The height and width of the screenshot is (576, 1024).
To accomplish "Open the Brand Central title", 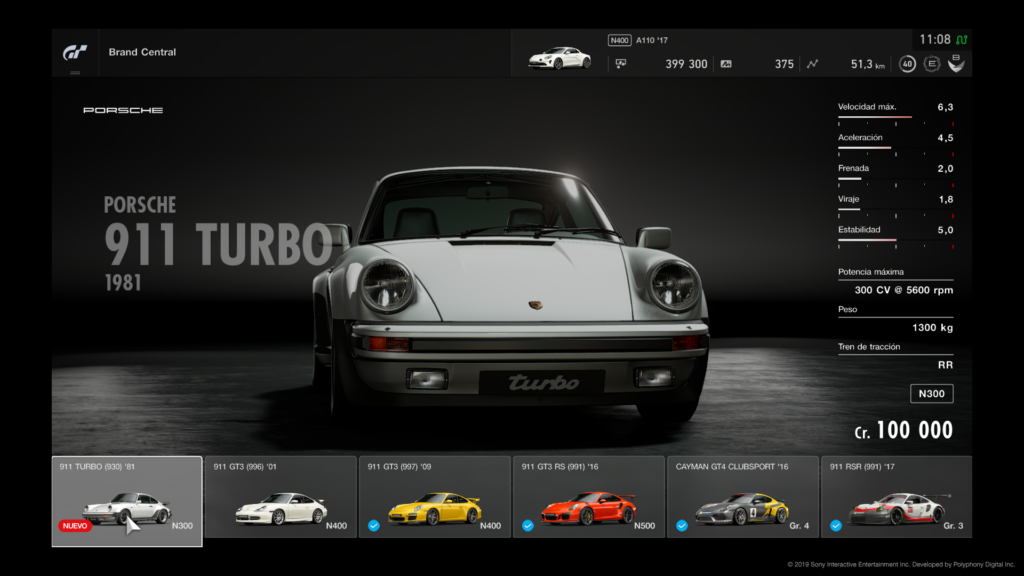I will pos(142,52).
